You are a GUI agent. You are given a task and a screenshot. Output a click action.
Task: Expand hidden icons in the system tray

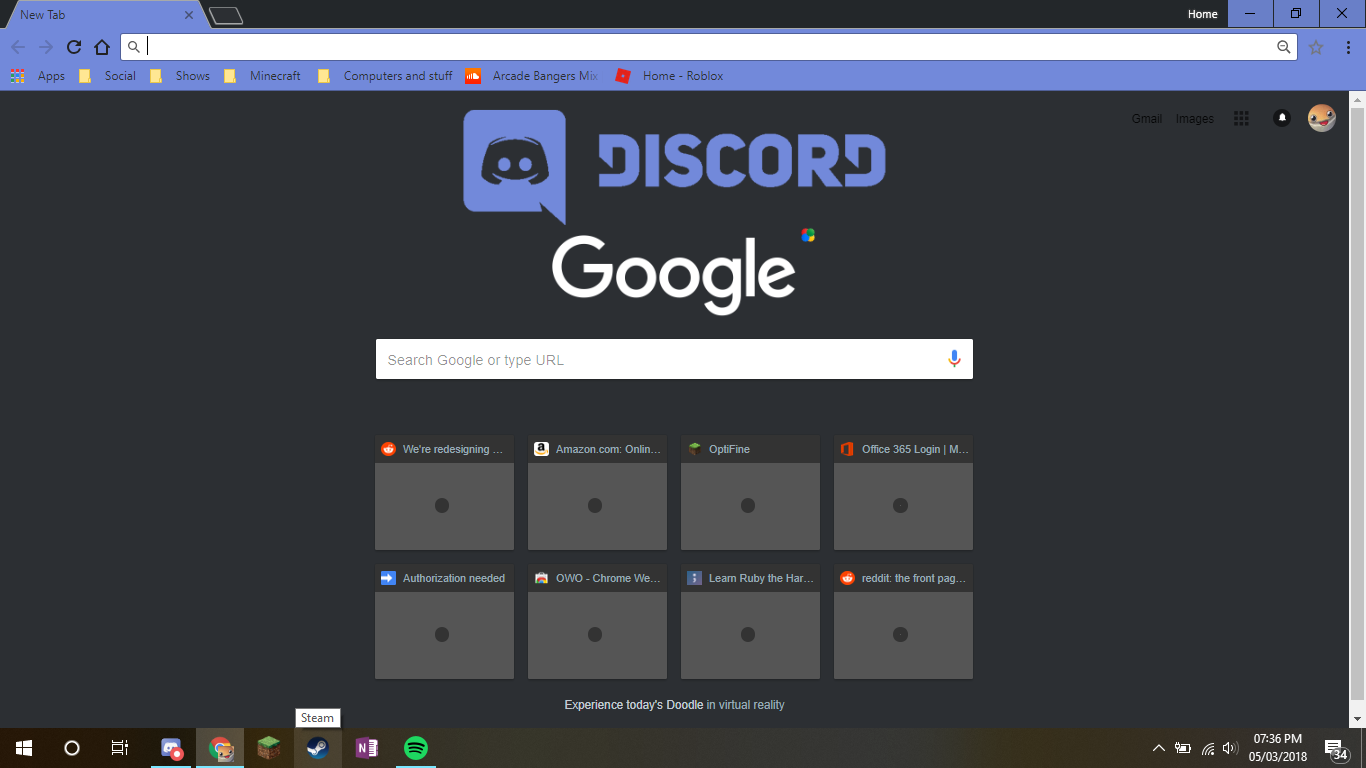coord(1157,747)
